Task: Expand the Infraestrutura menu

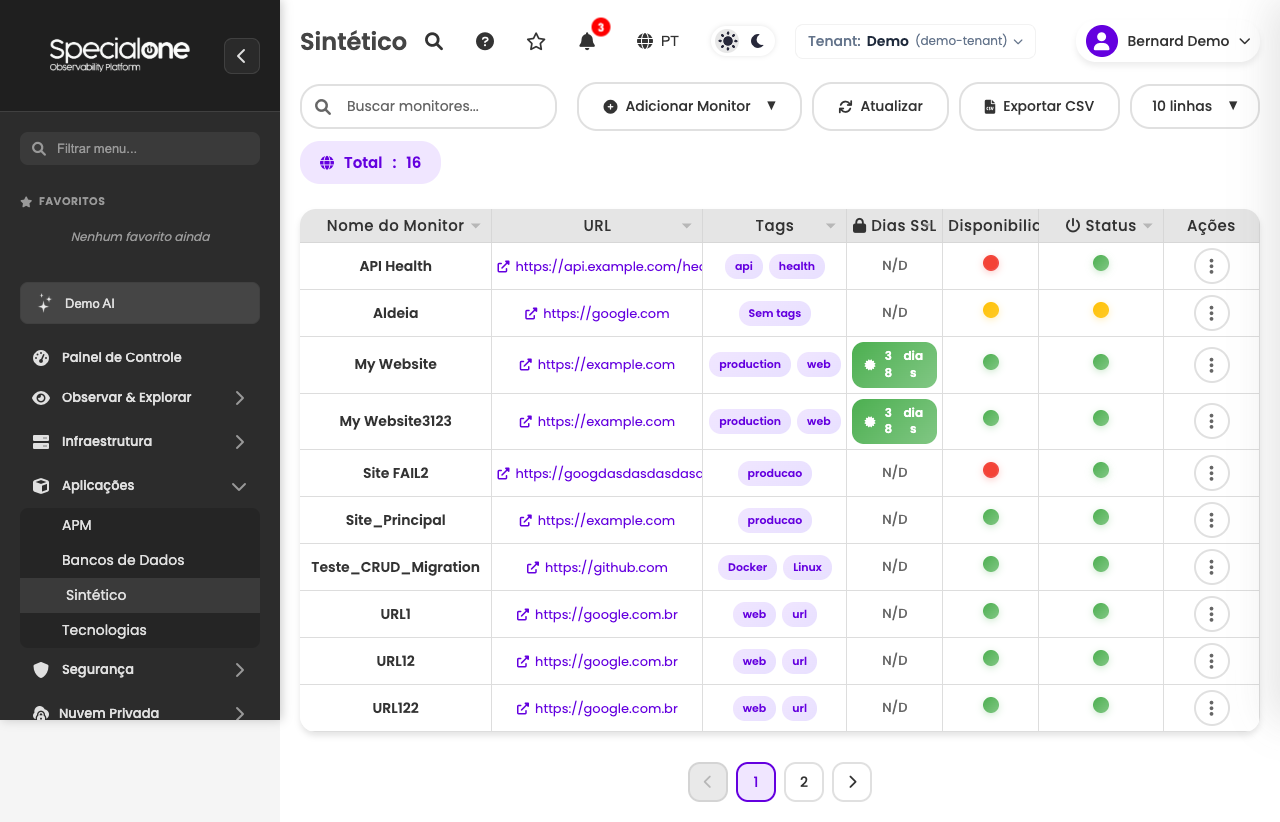Action: [140, 441]
